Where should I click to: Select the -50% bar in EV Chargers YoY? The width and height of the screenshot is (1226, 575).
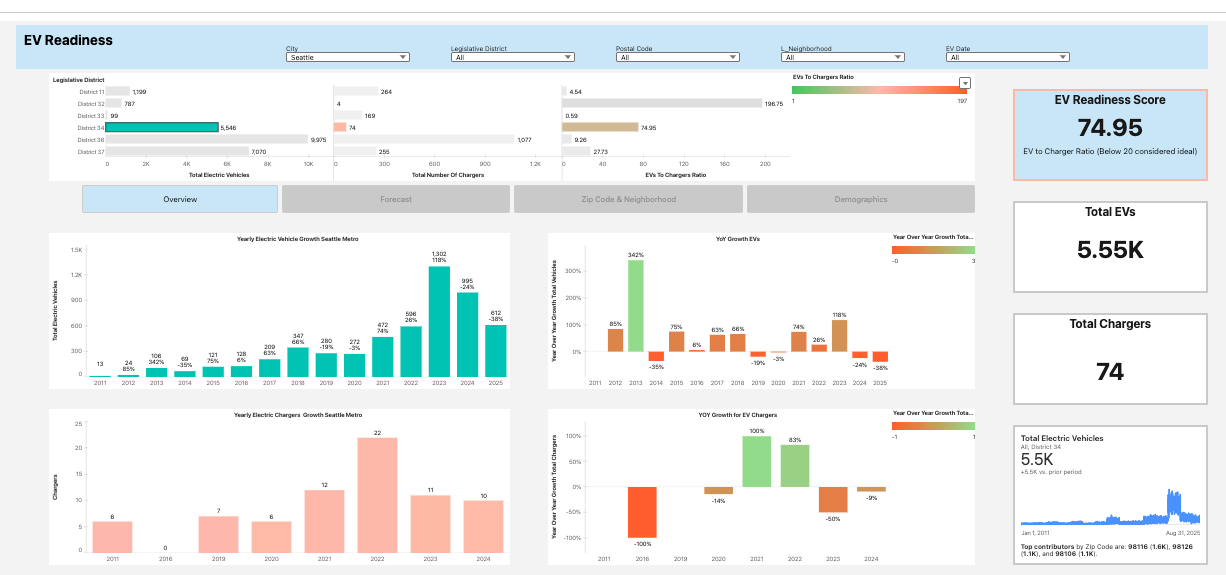(x=833, y=500)
